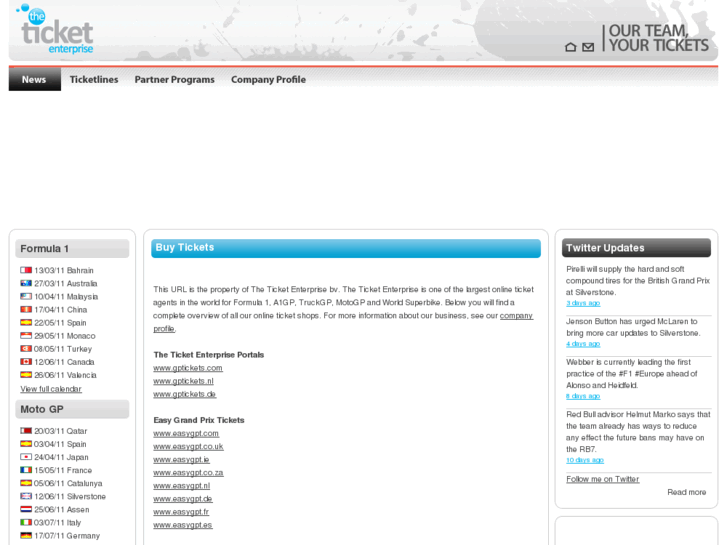Click the France flag icon
Image resolution: width=727 pixels, height=545 pixels.
point(26,470)
